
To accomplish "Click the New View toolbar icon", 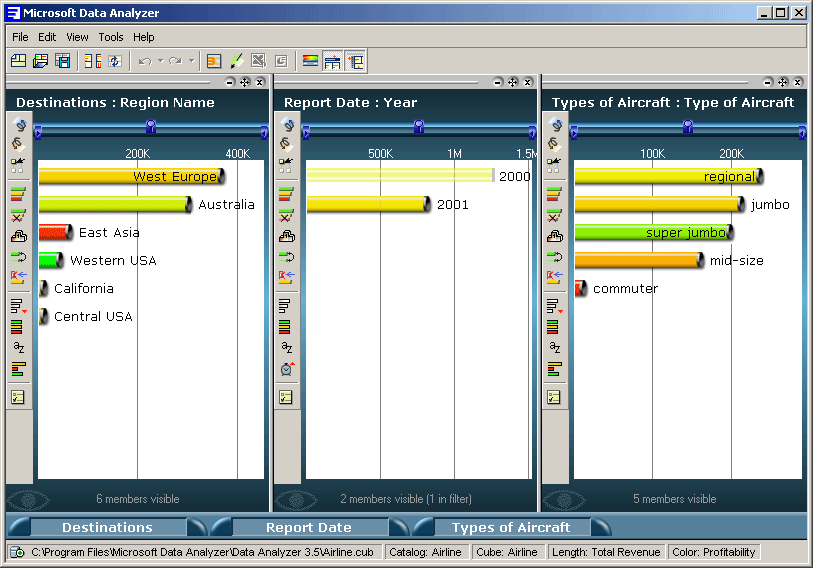I will point(19,61).
